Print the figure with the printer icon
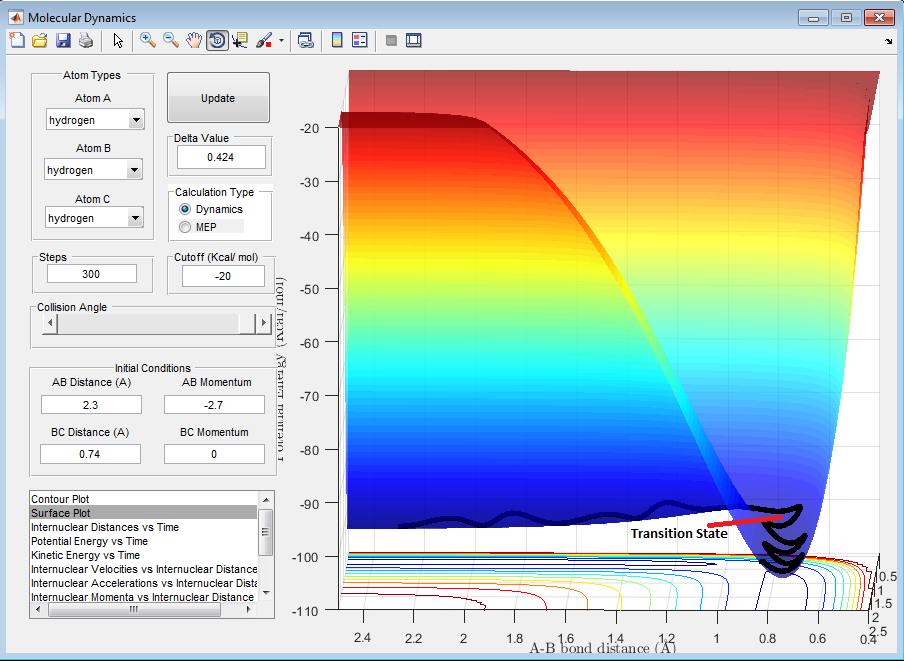 point(86,40)
